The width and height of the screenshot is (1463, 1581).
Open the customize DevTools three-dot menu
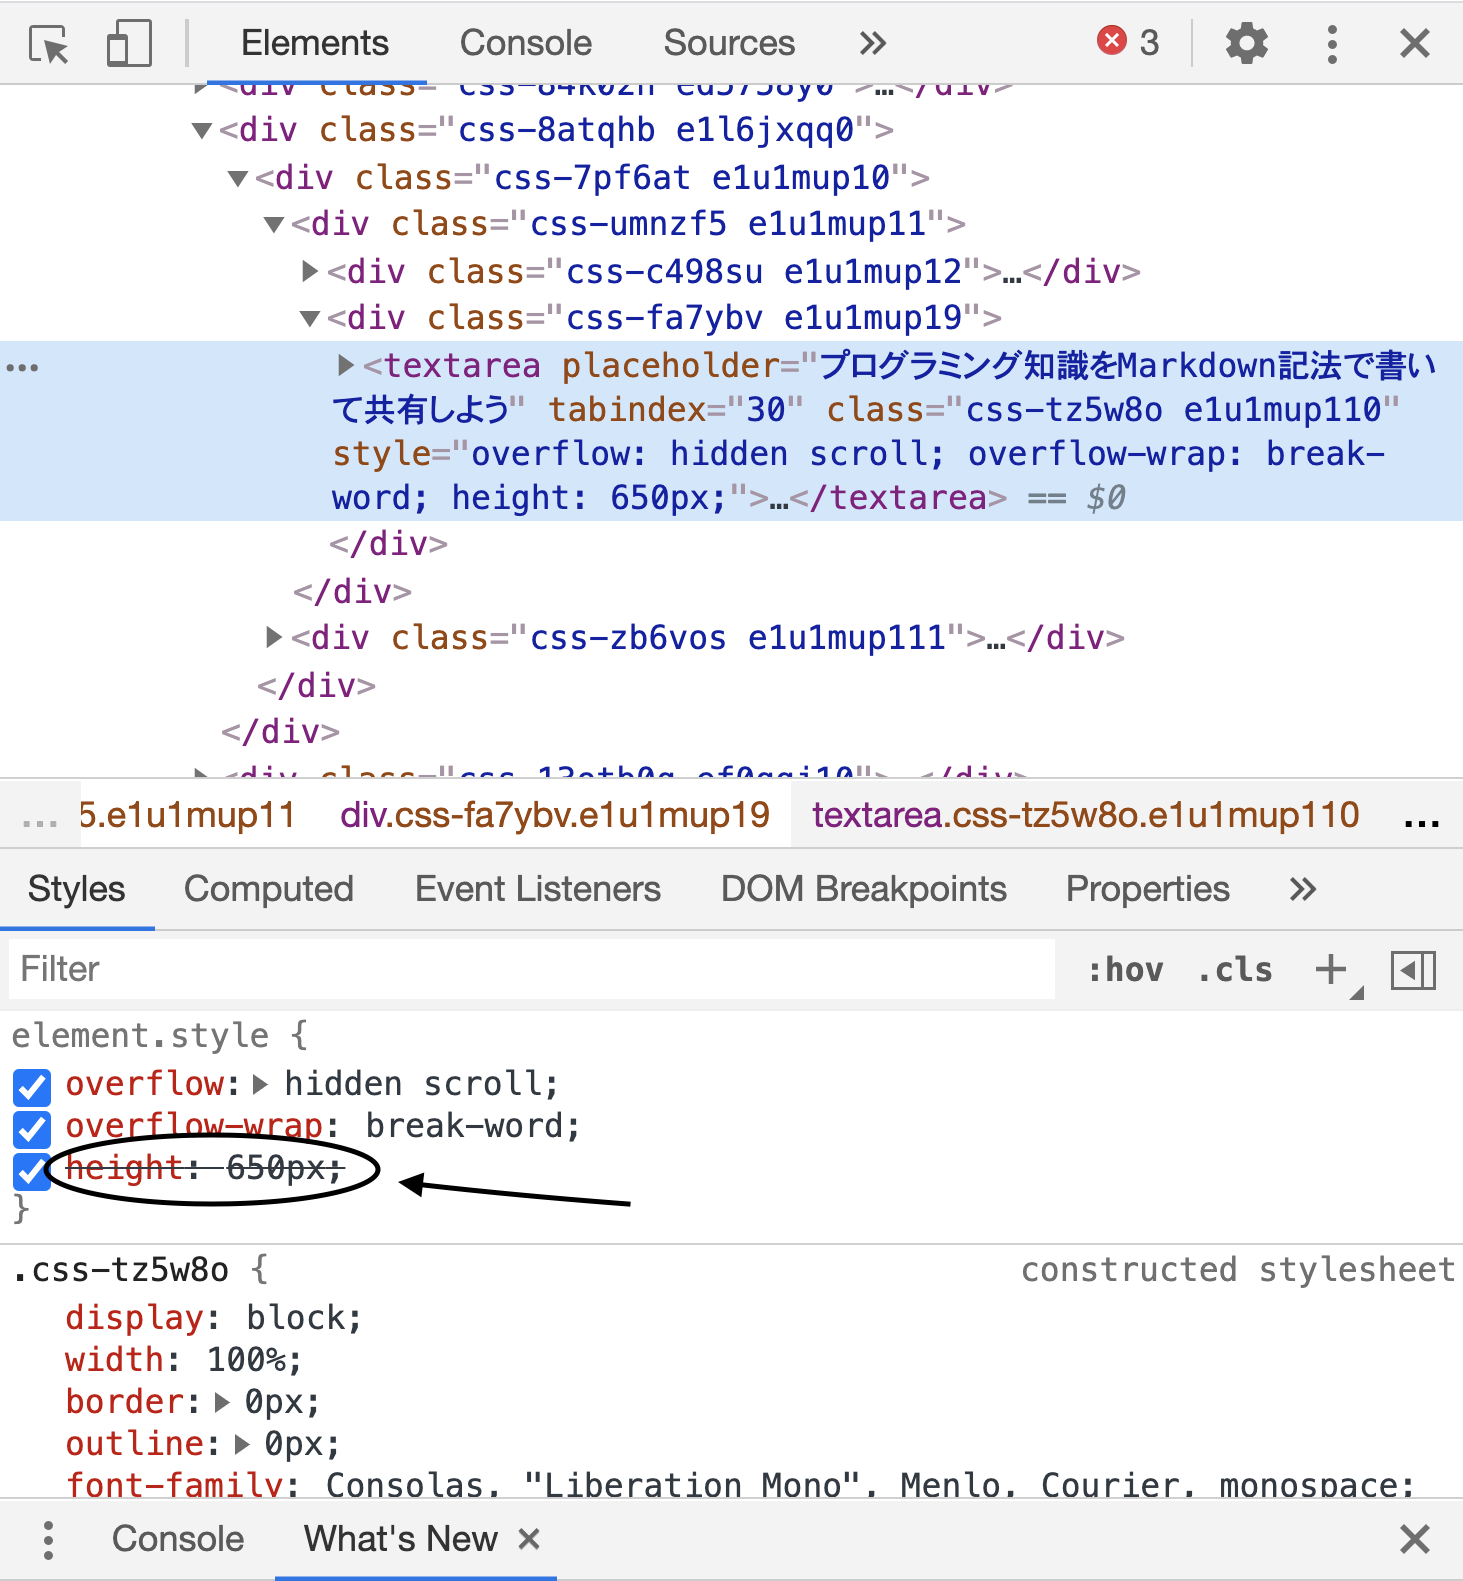point(1332,44)
